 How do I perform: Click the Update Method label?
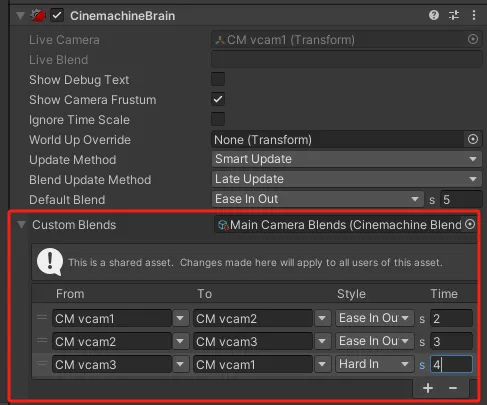click(x=72, y=160)
